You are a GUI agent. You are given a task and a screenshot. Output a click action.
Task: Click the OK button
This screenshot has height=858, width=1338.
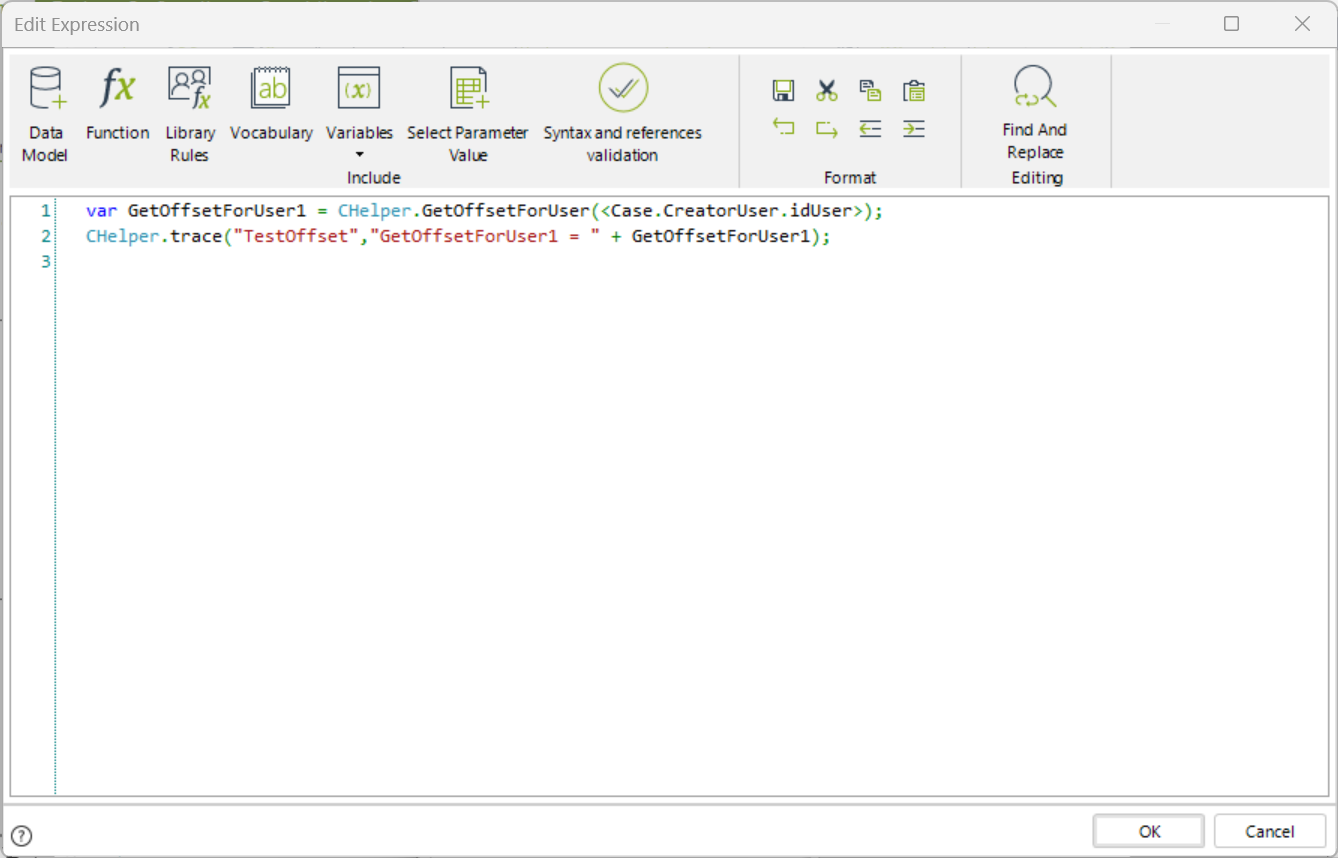click(x=1149, y=831)
